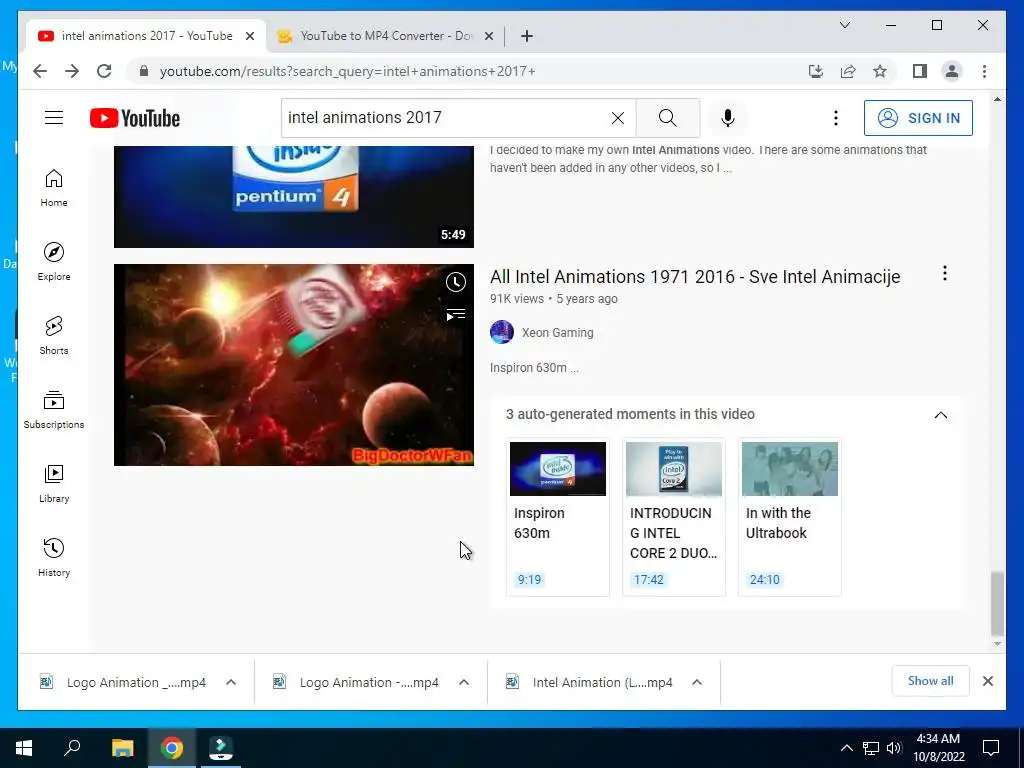Image resolution: width=1024 pixels, height=768 pixels.
Task: Open Chrome tab search dropdown
Action: pyautogui.click(x=844, y=25)
